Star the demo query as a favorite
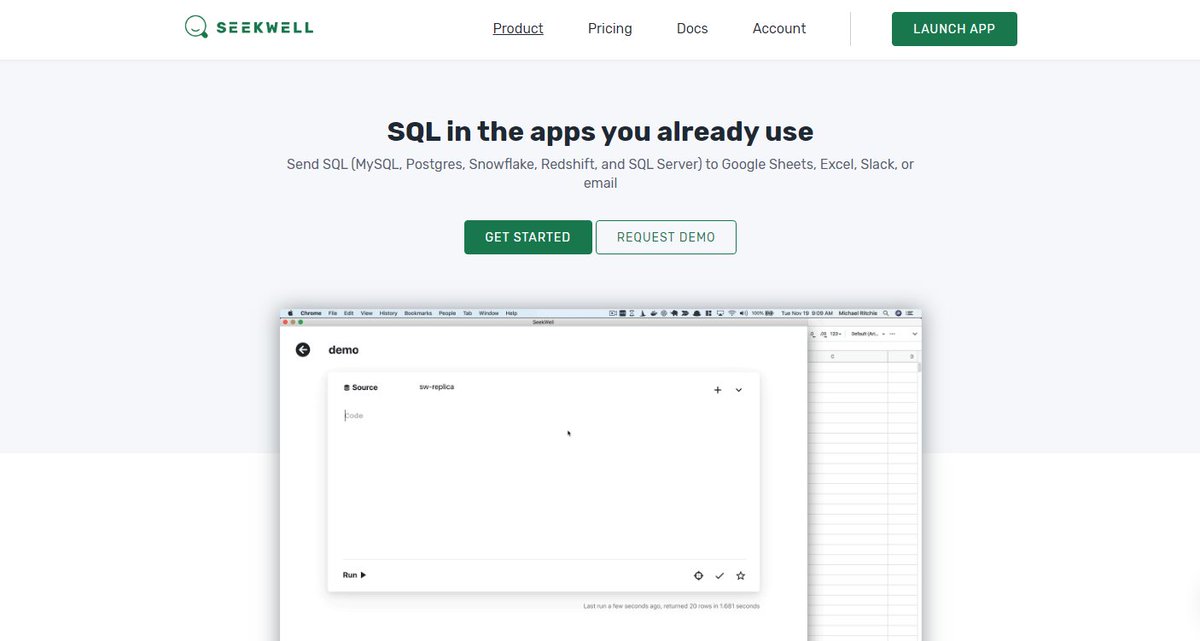The height and width of the screenshot is (641, 1200). click(740, 575)
